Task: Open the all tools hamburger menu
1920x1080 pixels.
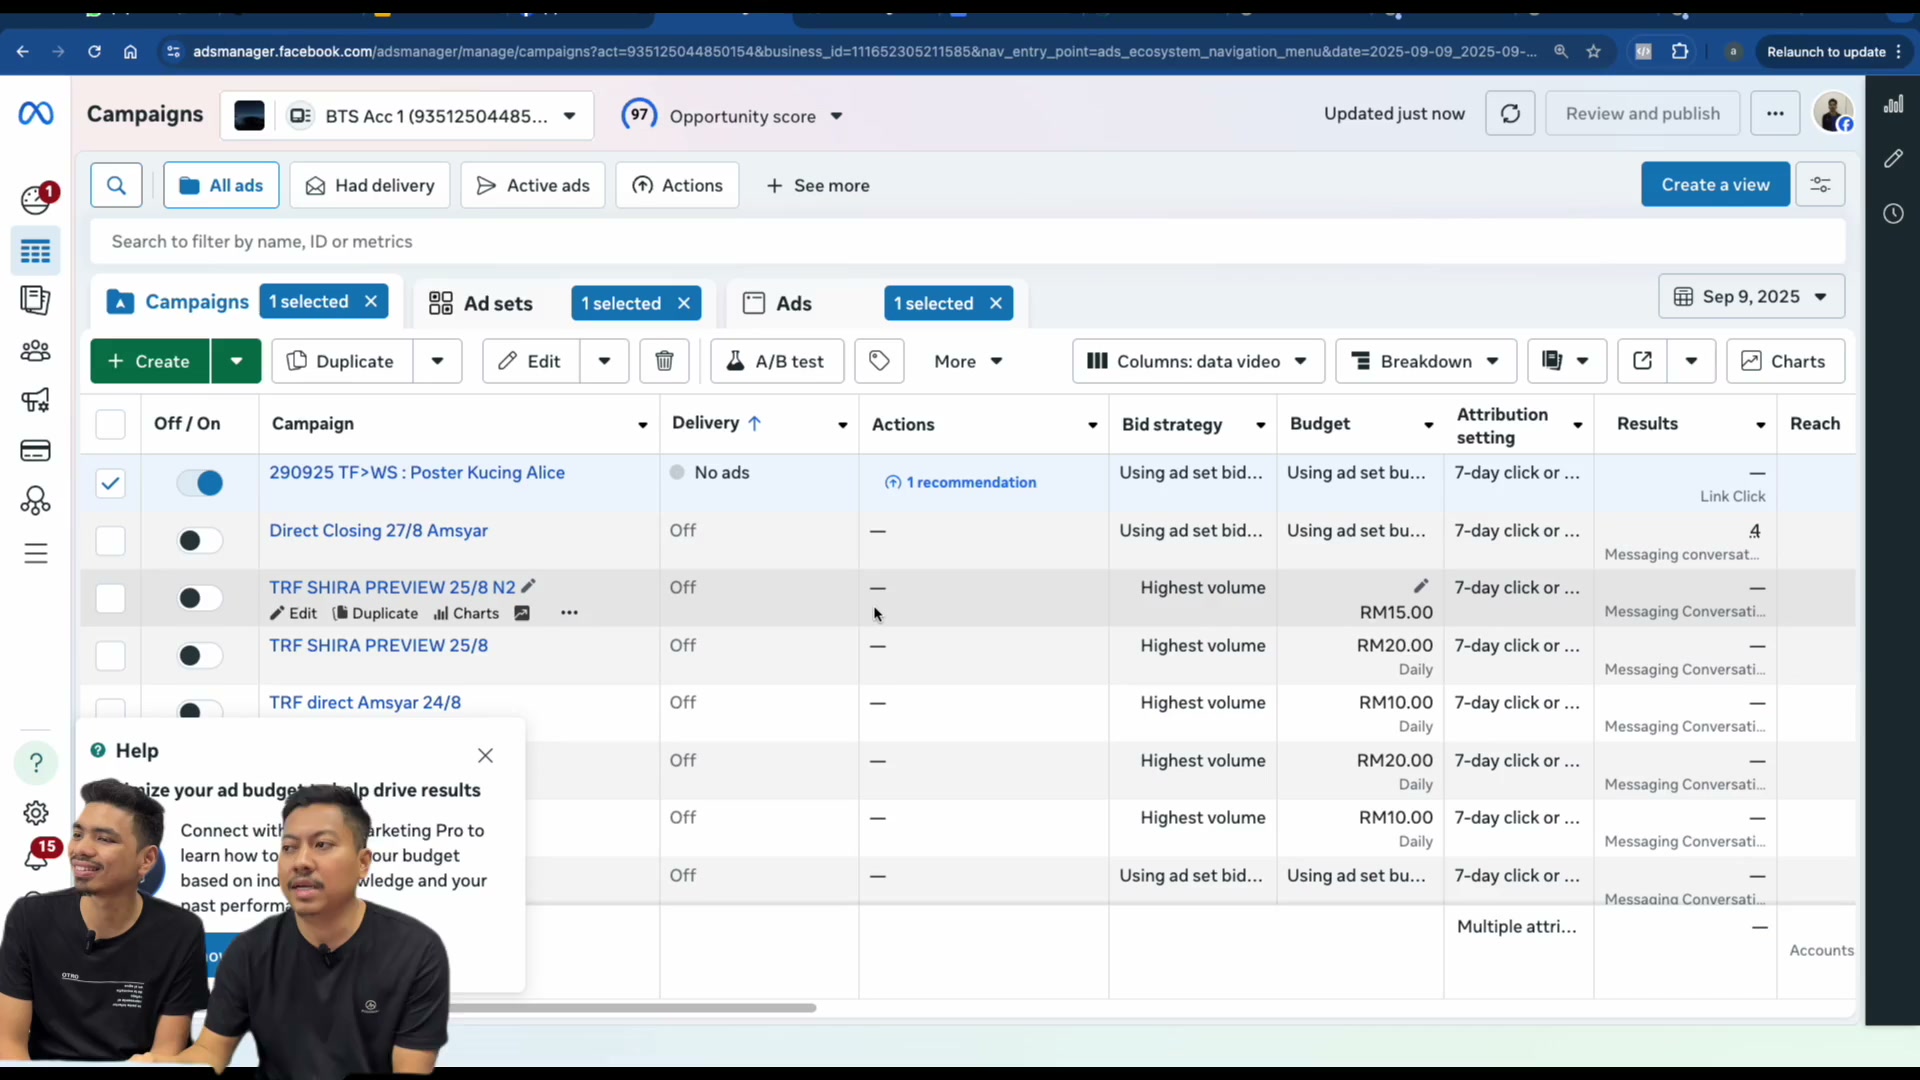Action: [x=35, y=553]
